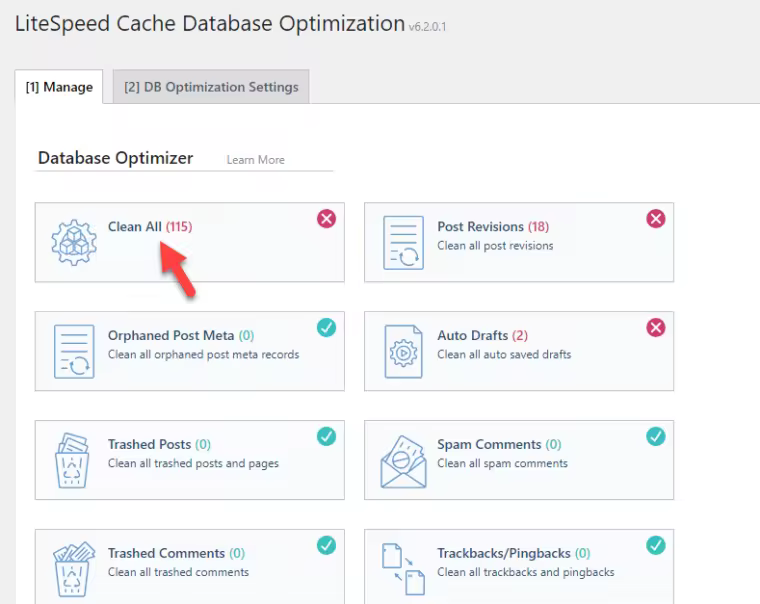Click the Trashed Comments bin icon
The height and width of the screenshot is (604, 760).
pyautogui.click(x=74, y=569)
